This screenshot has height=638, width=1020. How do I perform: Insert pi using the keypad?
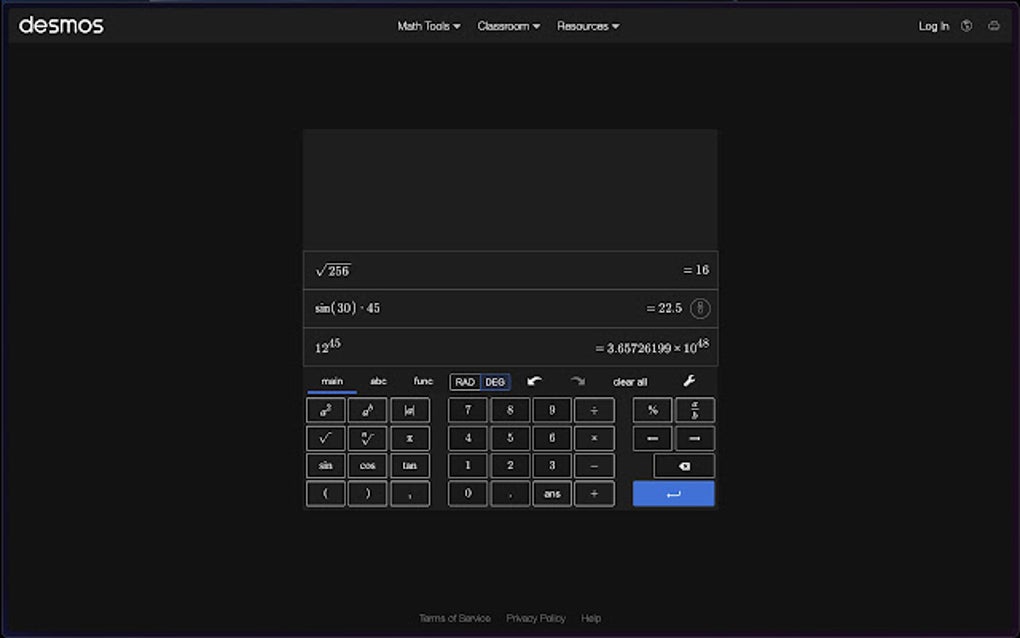410,437
